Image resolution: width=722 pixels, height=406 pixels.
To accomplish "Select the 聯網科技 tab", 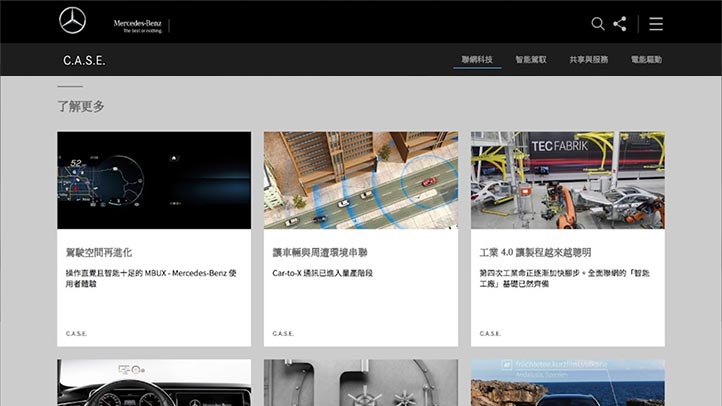I will 477,60.
